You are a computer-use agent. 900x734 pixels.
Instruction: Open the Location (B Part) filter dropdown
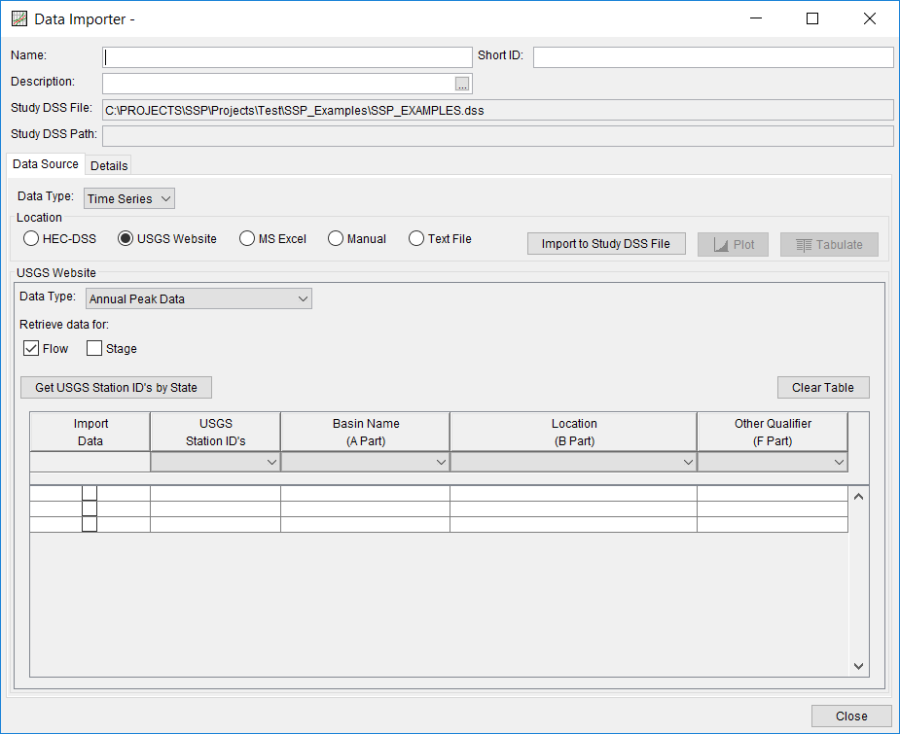coord(573,462)
